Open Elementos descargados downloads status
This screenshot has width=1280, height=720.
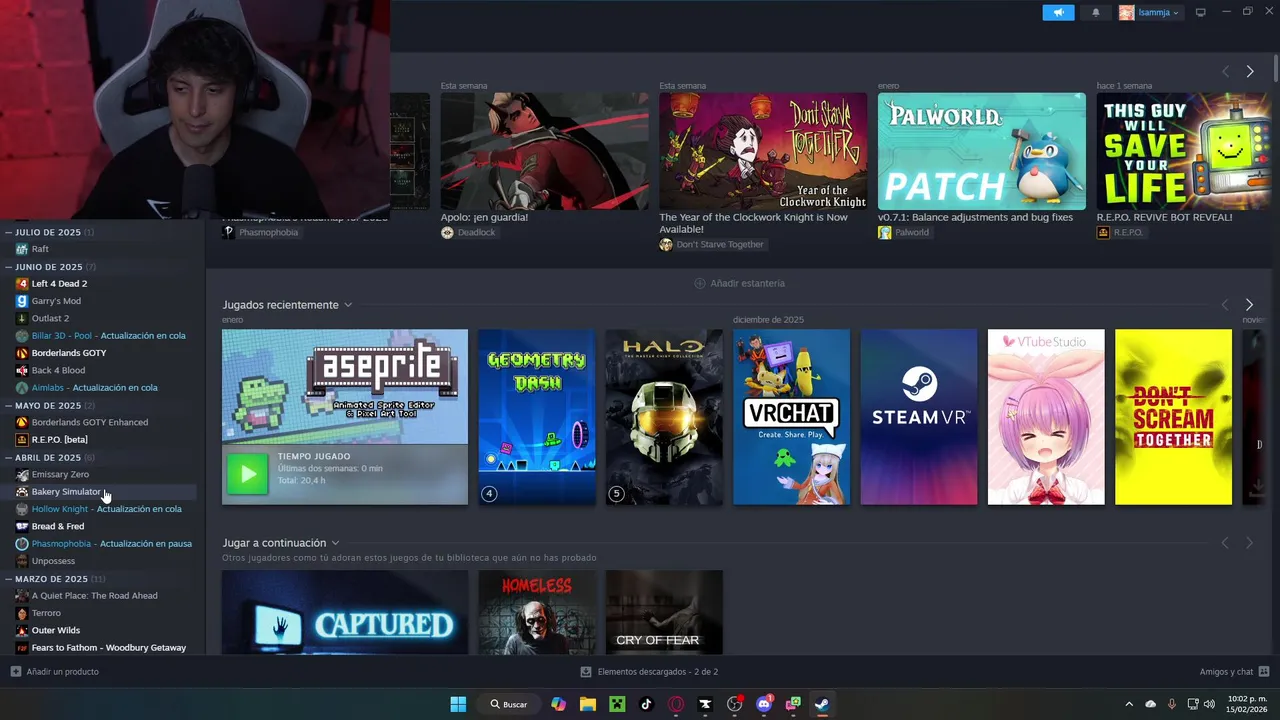point(650,672)
